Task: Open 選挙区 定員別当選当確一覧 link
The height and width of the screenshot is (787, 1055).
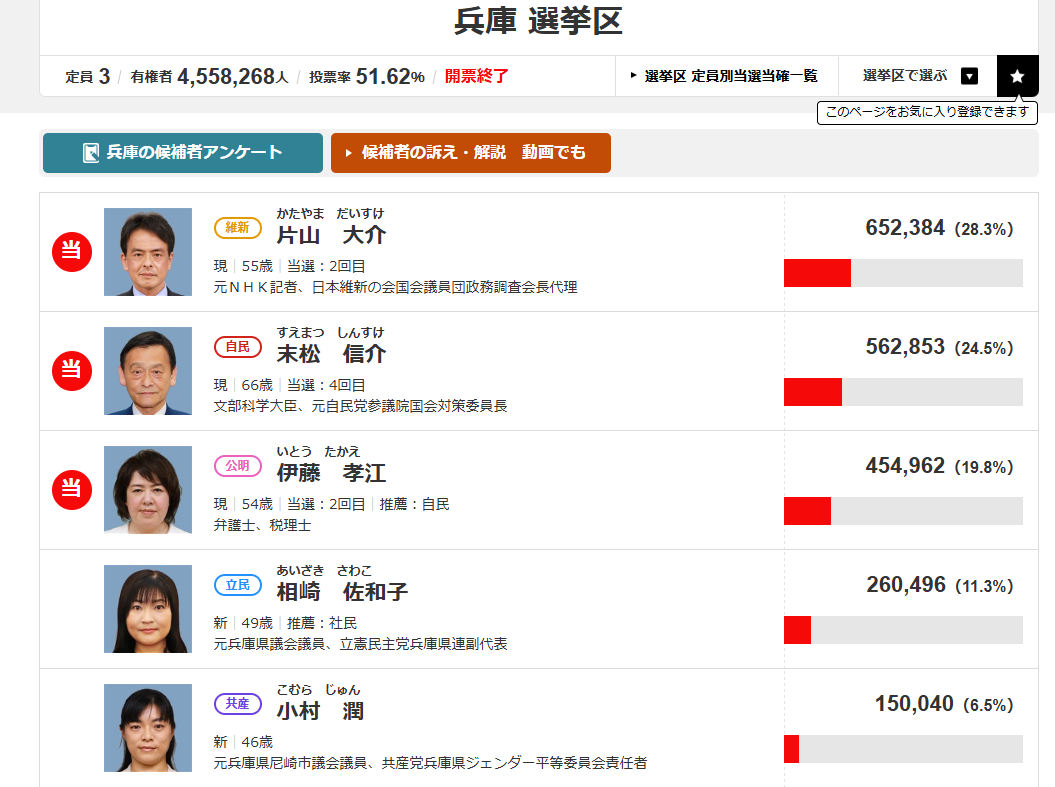Action: (x=725, y=76)
